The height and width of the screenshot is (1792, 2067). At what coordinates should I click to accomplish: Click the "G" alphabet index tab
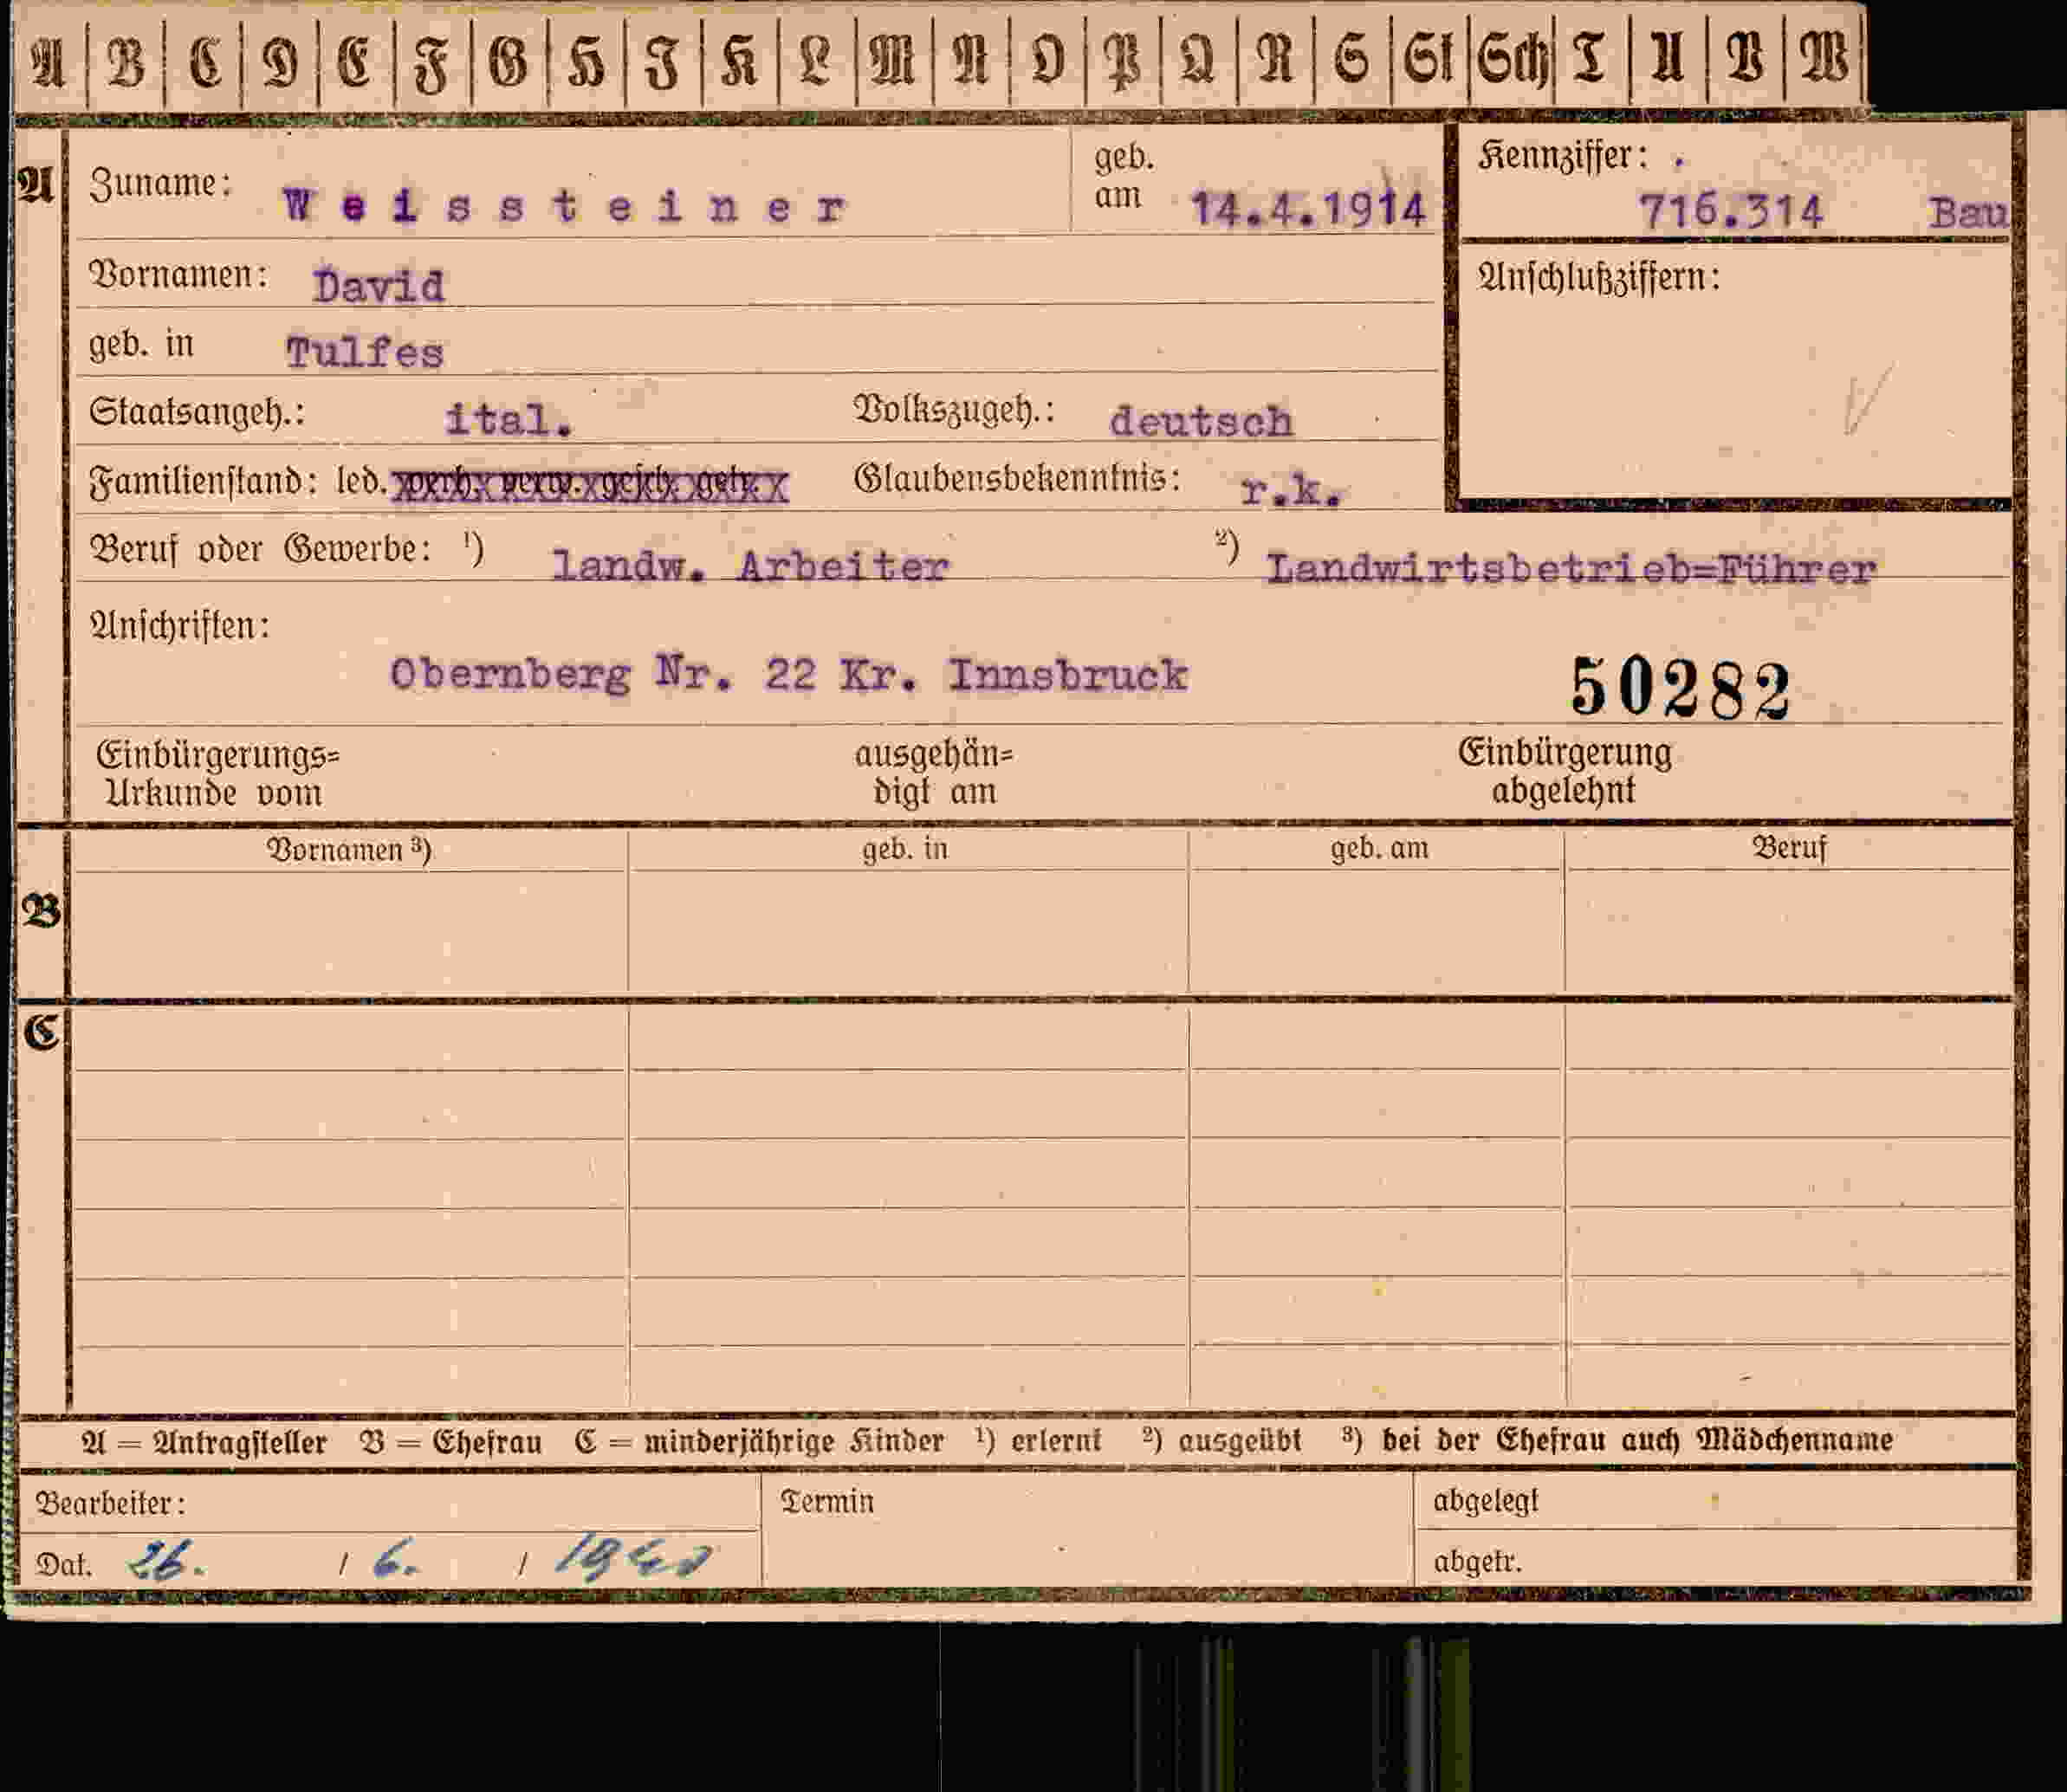coord(508,60)
